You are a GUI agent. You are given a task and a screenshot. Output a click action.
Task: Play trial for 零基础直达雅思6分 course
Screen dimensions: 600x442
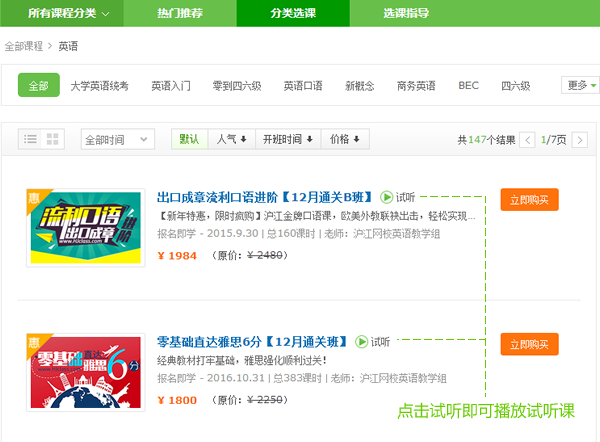(x=373, y=342)
